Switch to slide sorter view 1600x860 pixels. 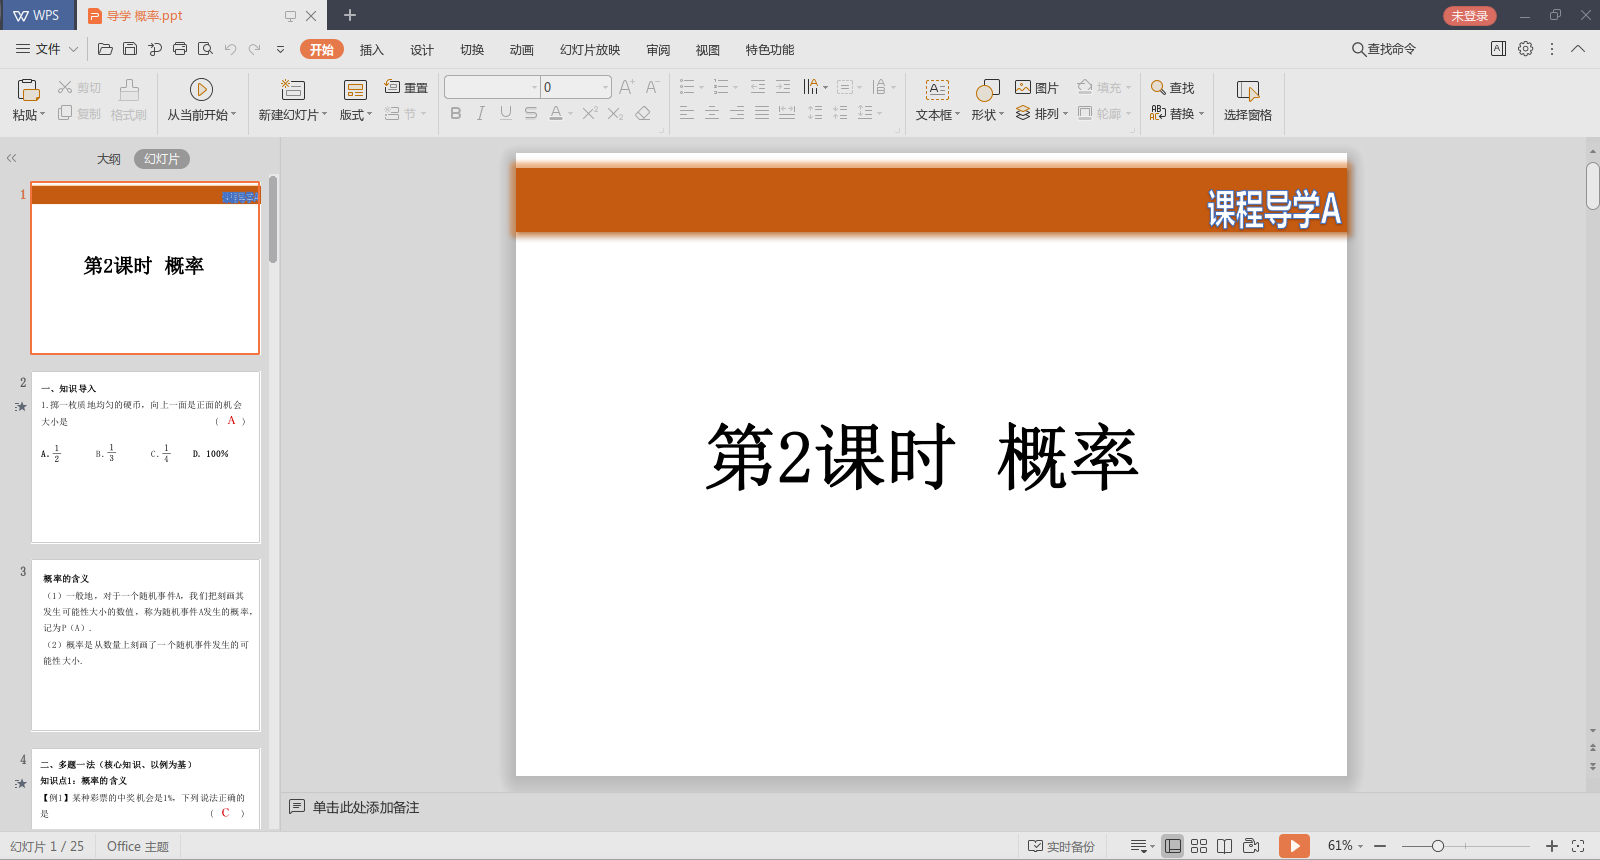pyautogui.click(x=1199, y=846)
